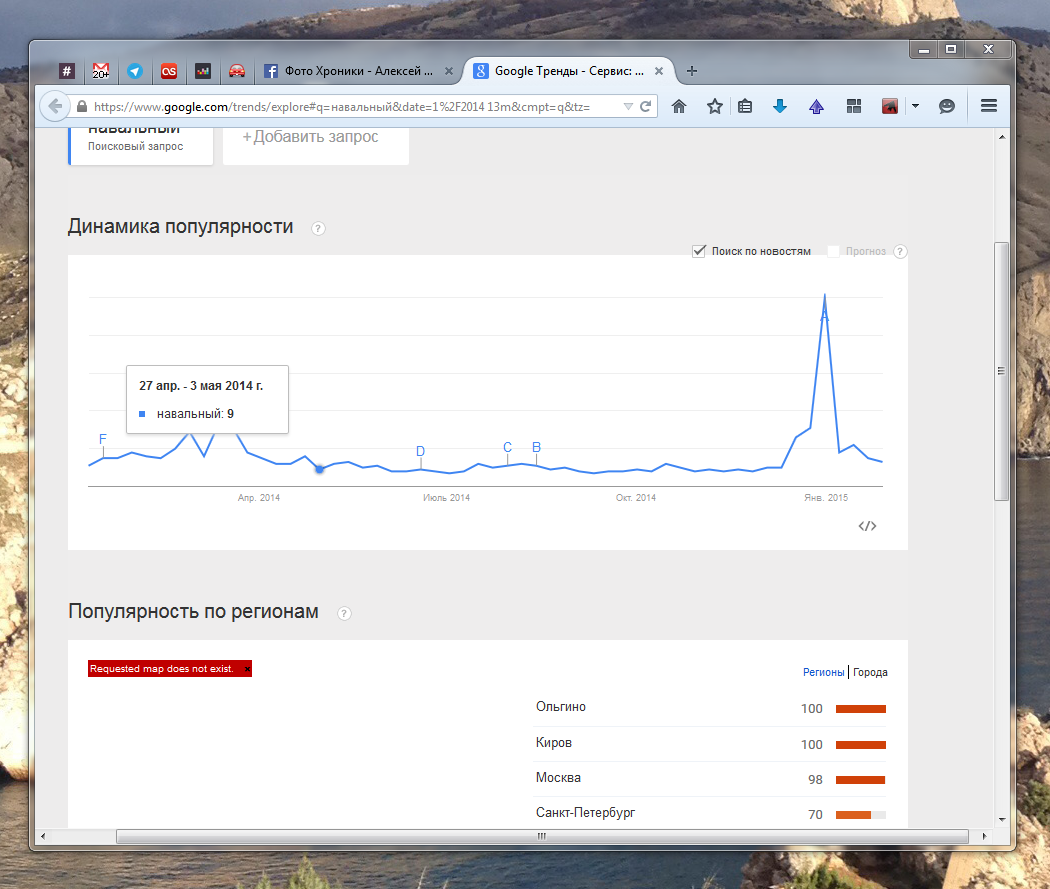Expand the URL history dropdown arrow
This screenshot has height=889, width=1050.
tap(627, 106)
